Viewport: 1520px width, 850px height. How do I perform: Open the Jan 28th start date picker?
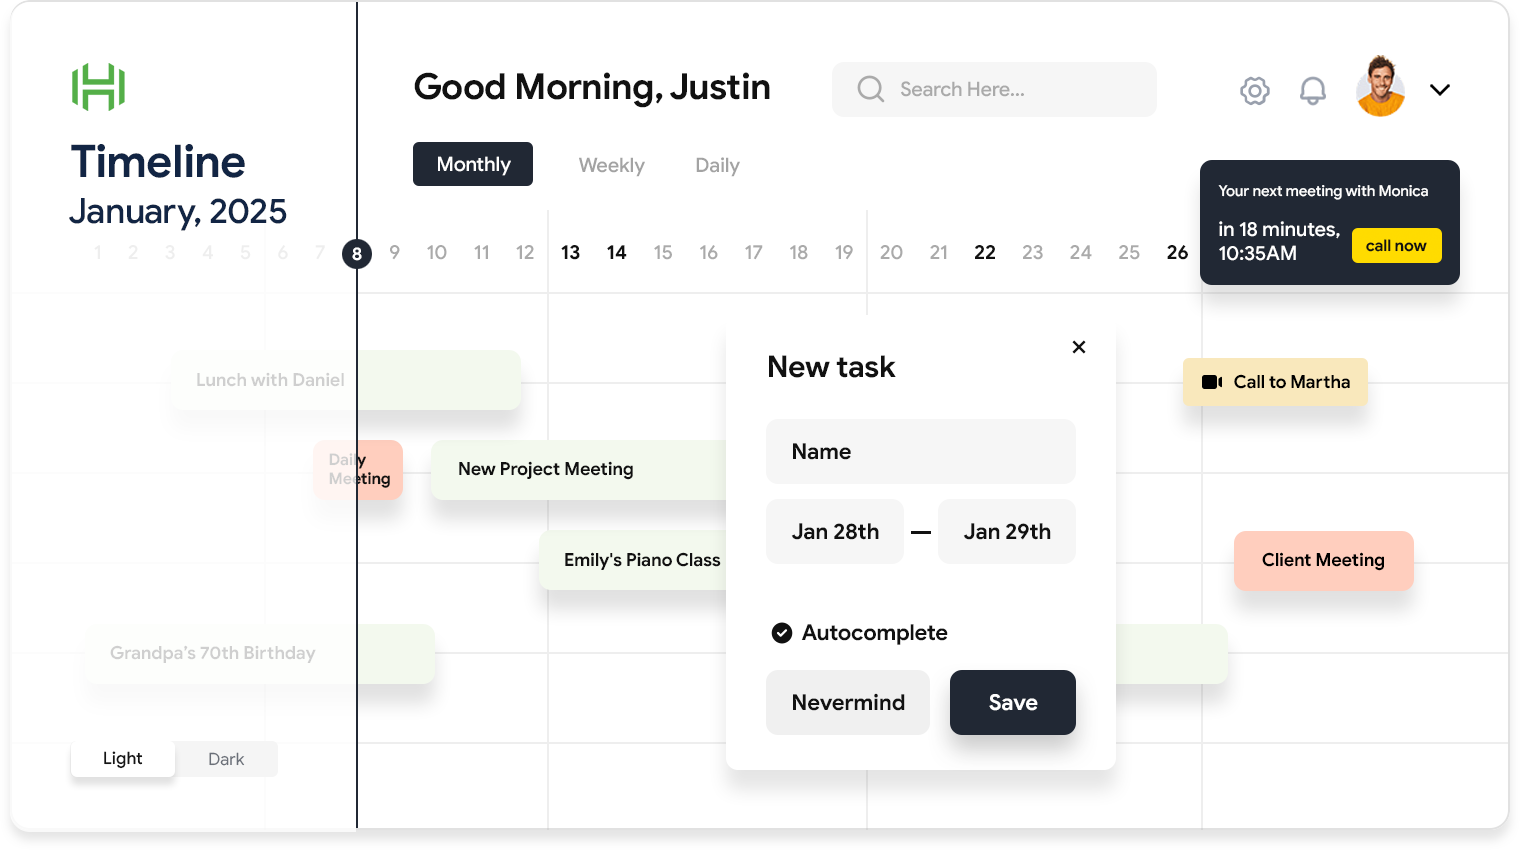pyautogui.click(x=835, y=532)
